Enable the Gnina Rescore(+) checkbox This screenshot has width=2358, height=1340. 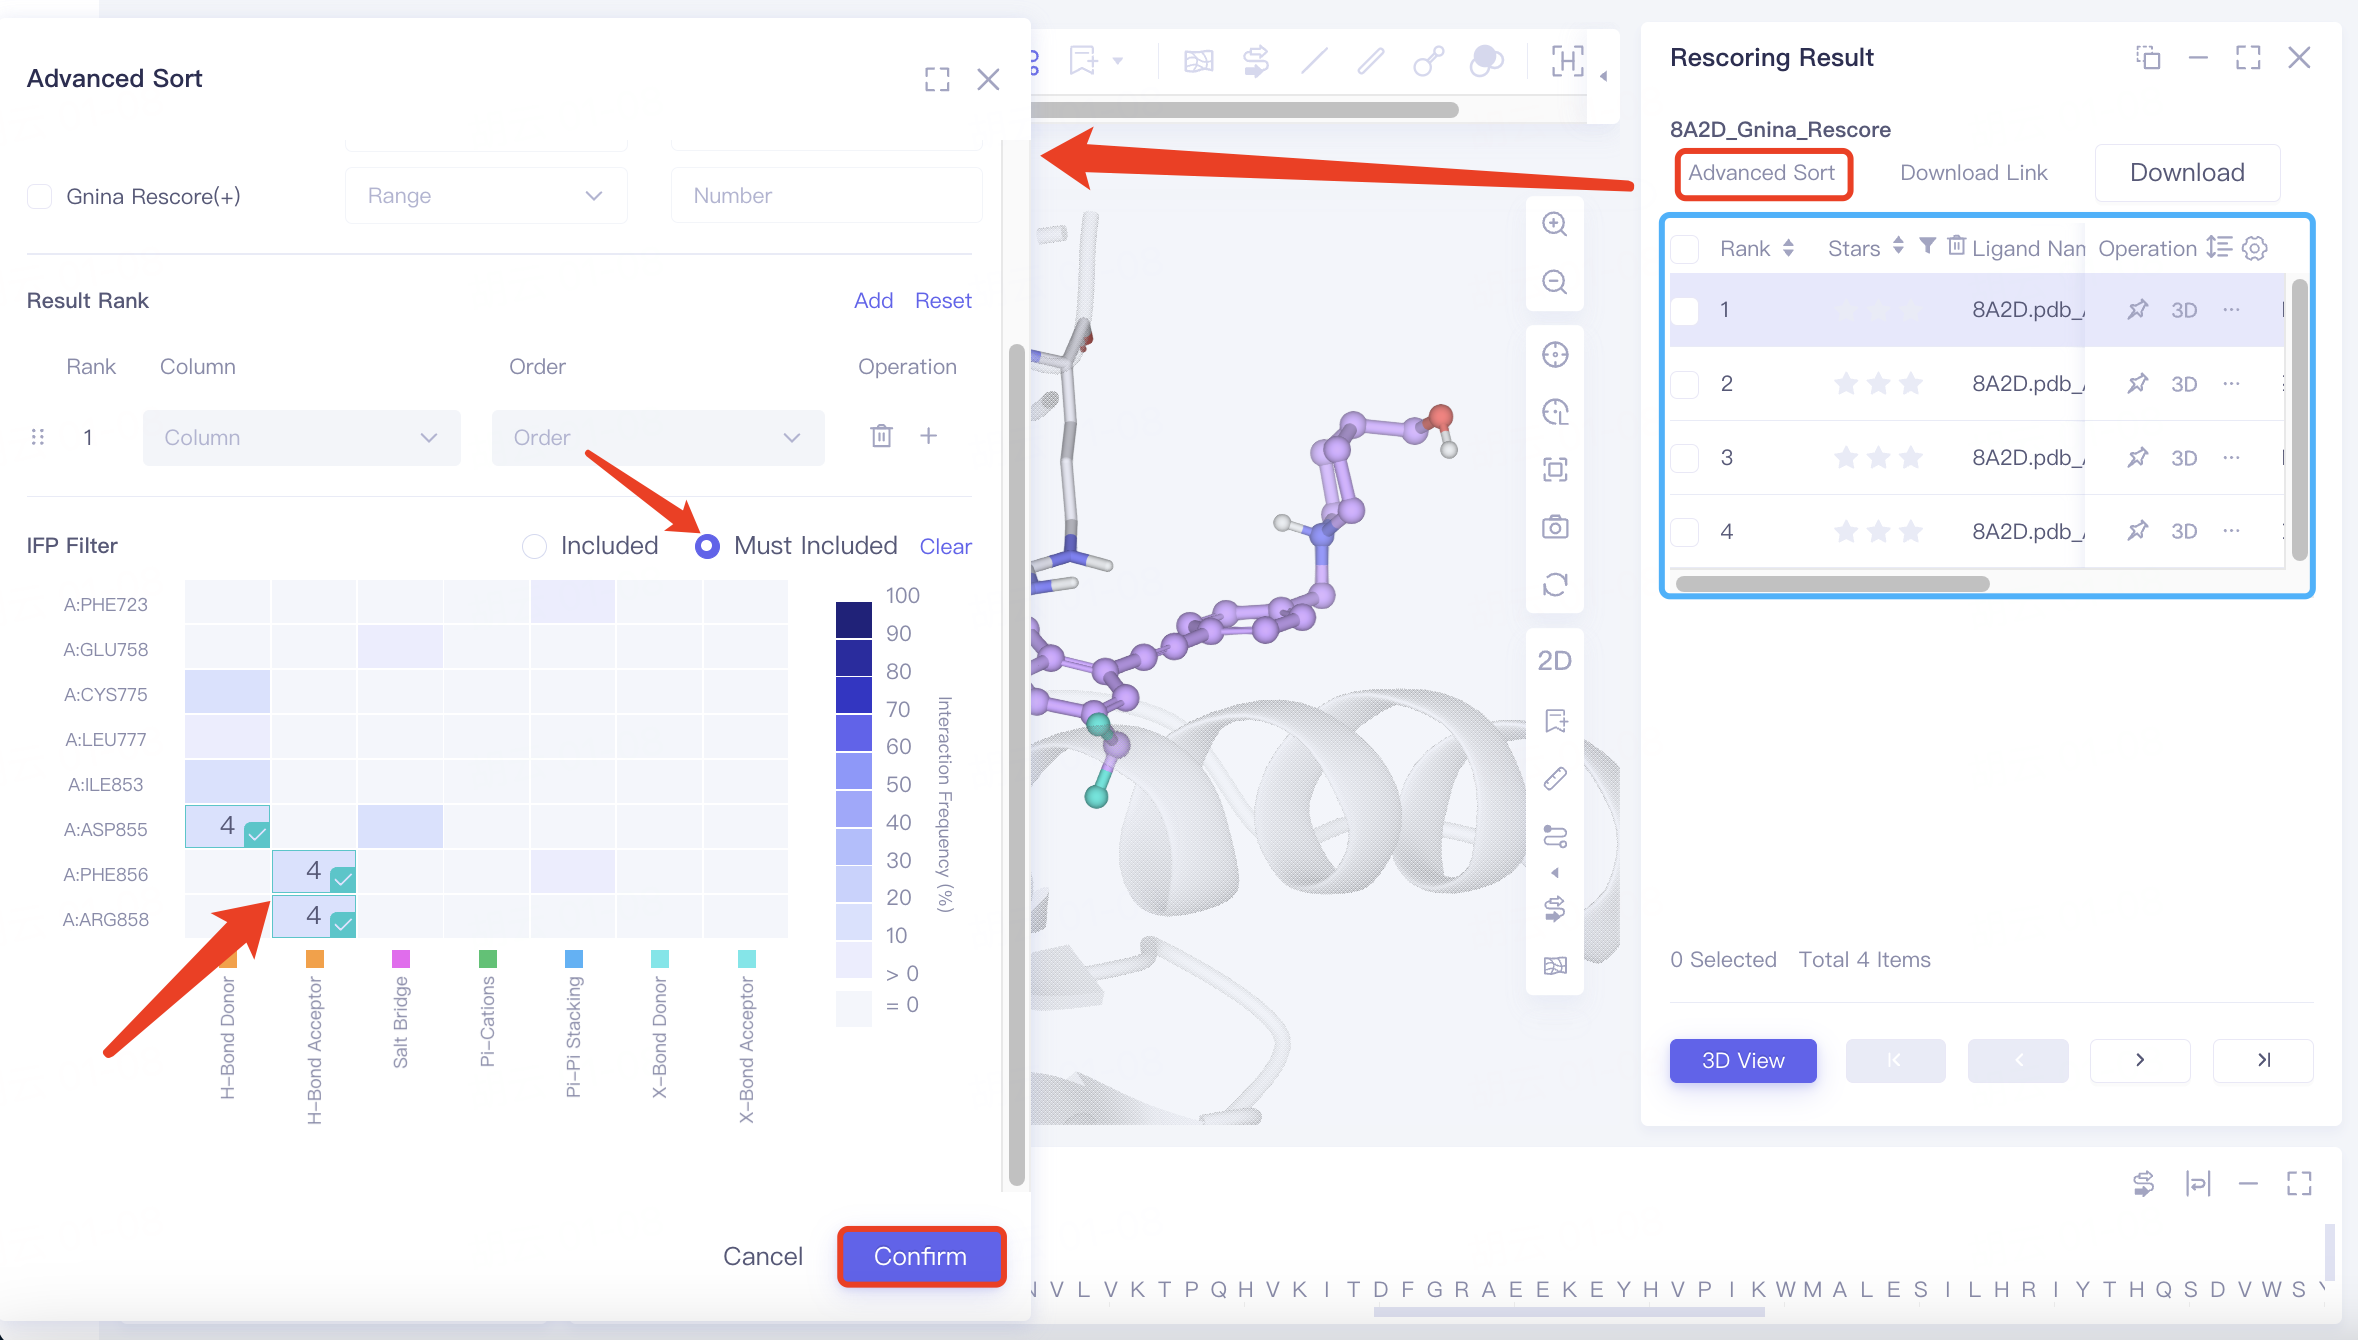pos(39,196)
